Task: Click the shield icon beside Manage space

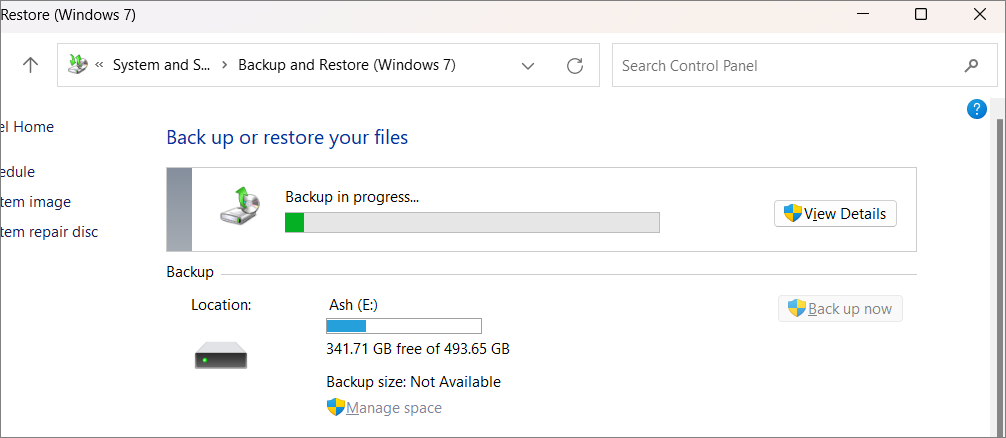Action: 336,408
